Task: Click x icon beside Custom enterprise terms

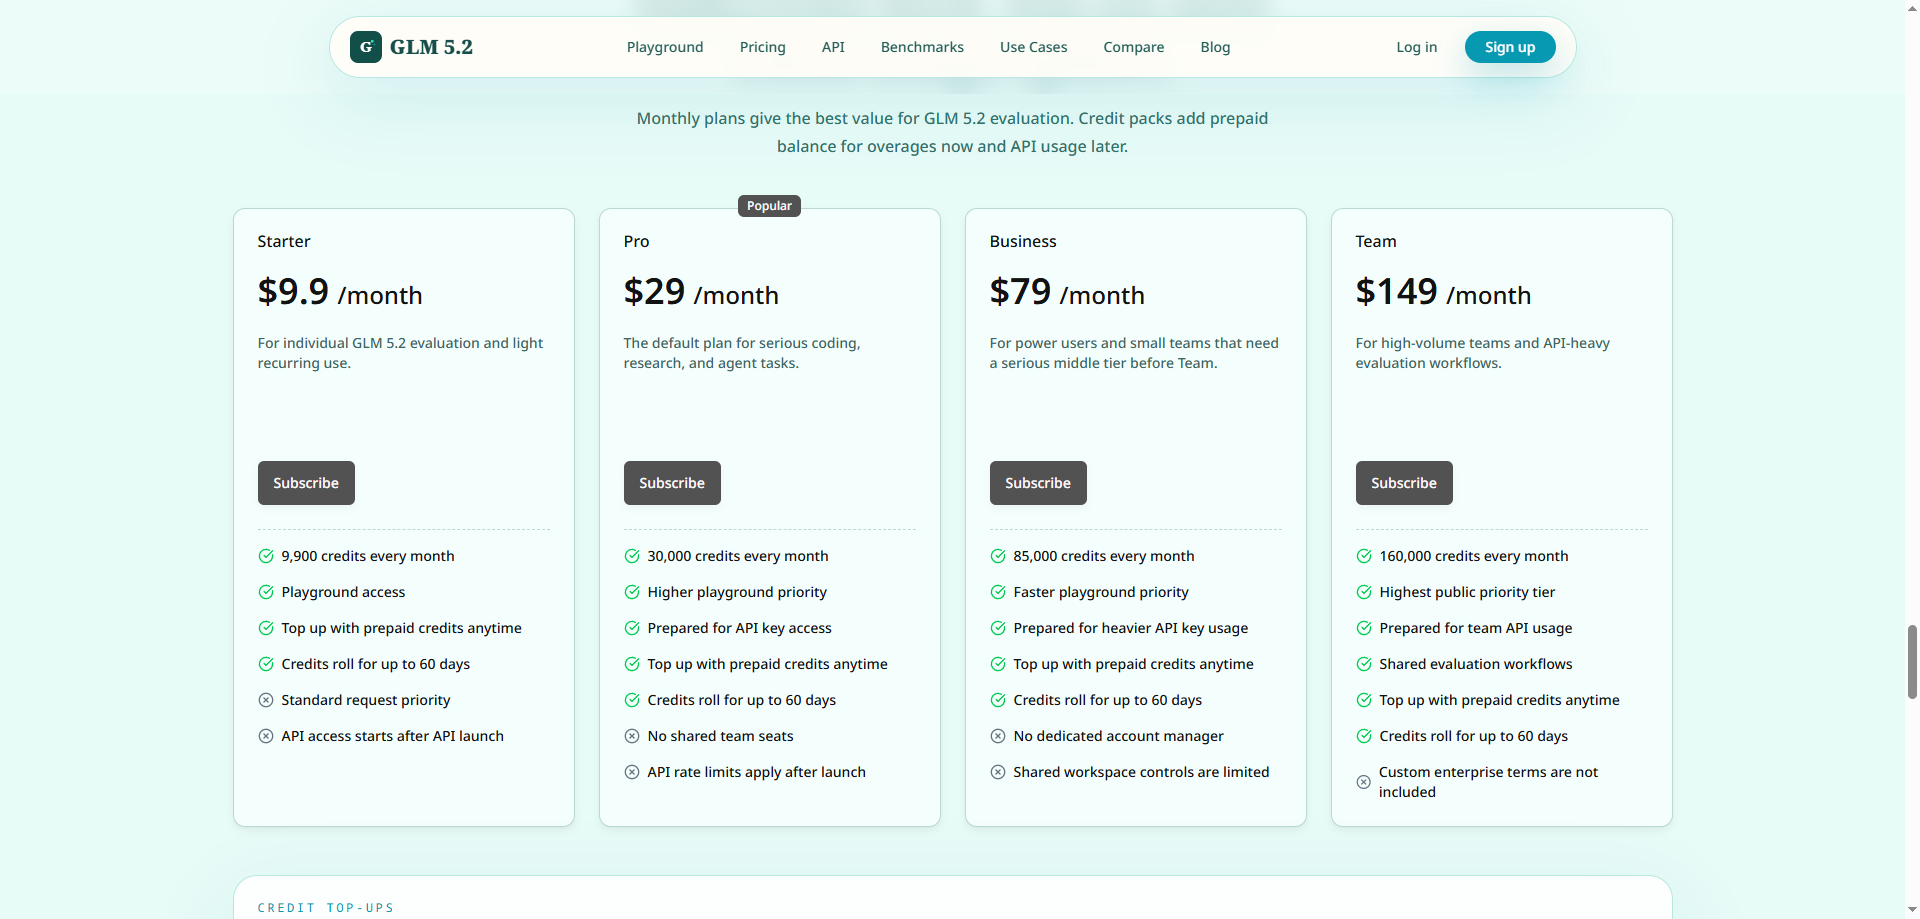Action: 1364,782
